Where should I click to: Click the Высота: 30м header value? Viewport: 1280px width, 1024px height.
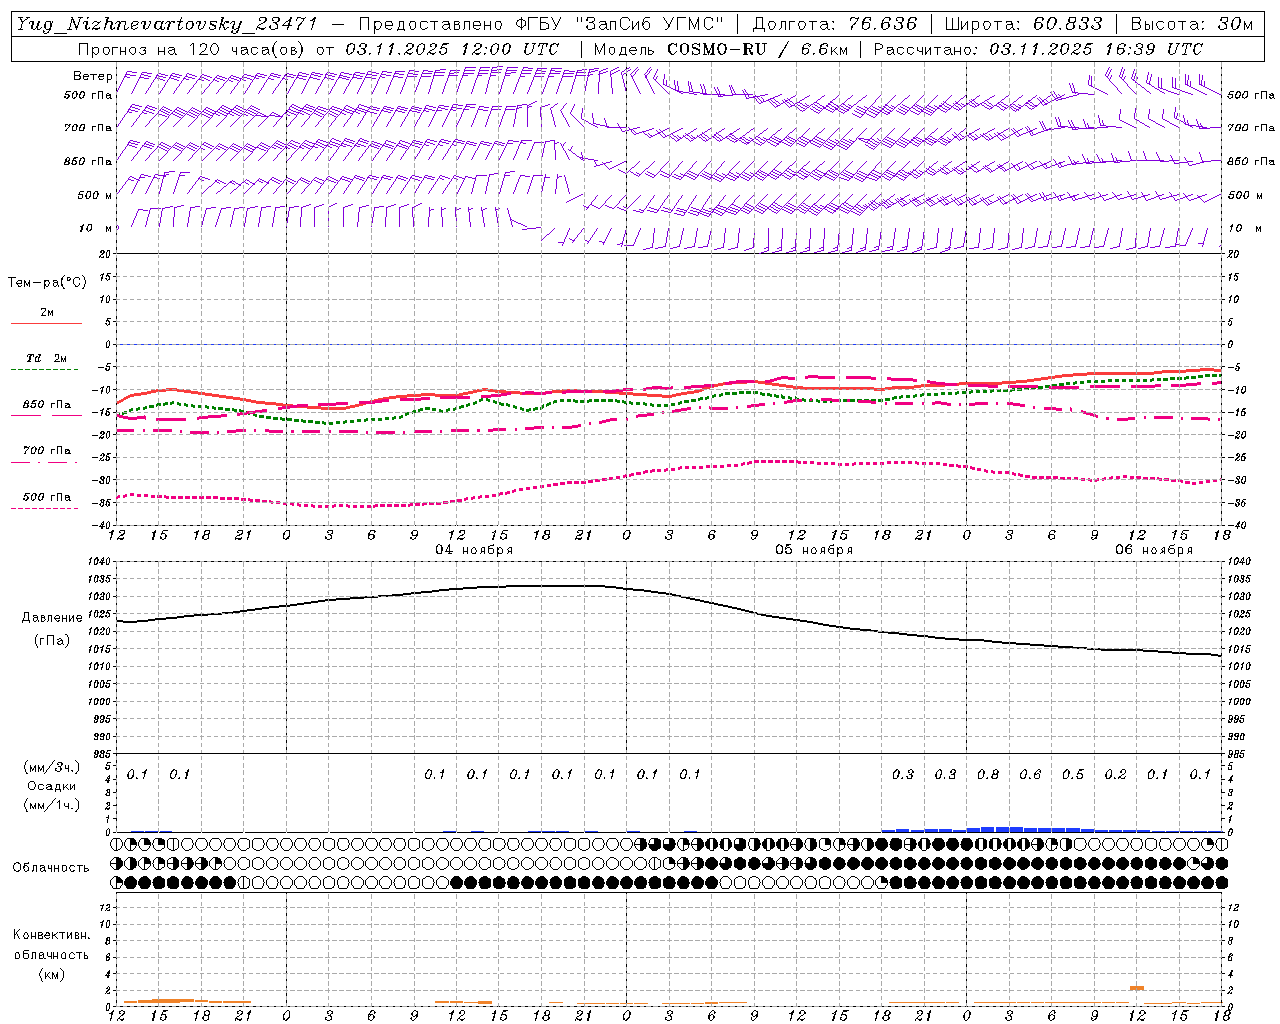click(x=1191, y=24)
